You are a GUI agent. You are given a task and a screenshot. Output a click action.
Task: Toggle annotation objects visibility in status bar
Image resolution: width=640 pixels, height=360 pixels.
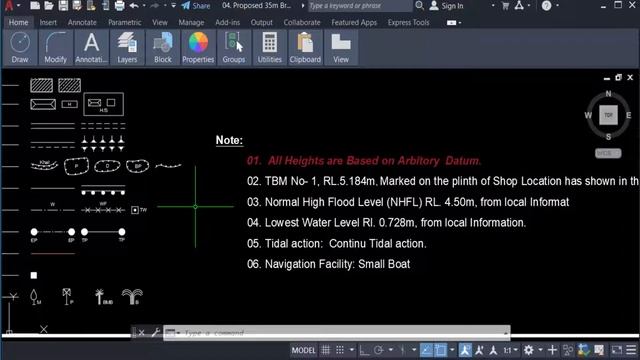pyautogui.click(x=465, y=350)
